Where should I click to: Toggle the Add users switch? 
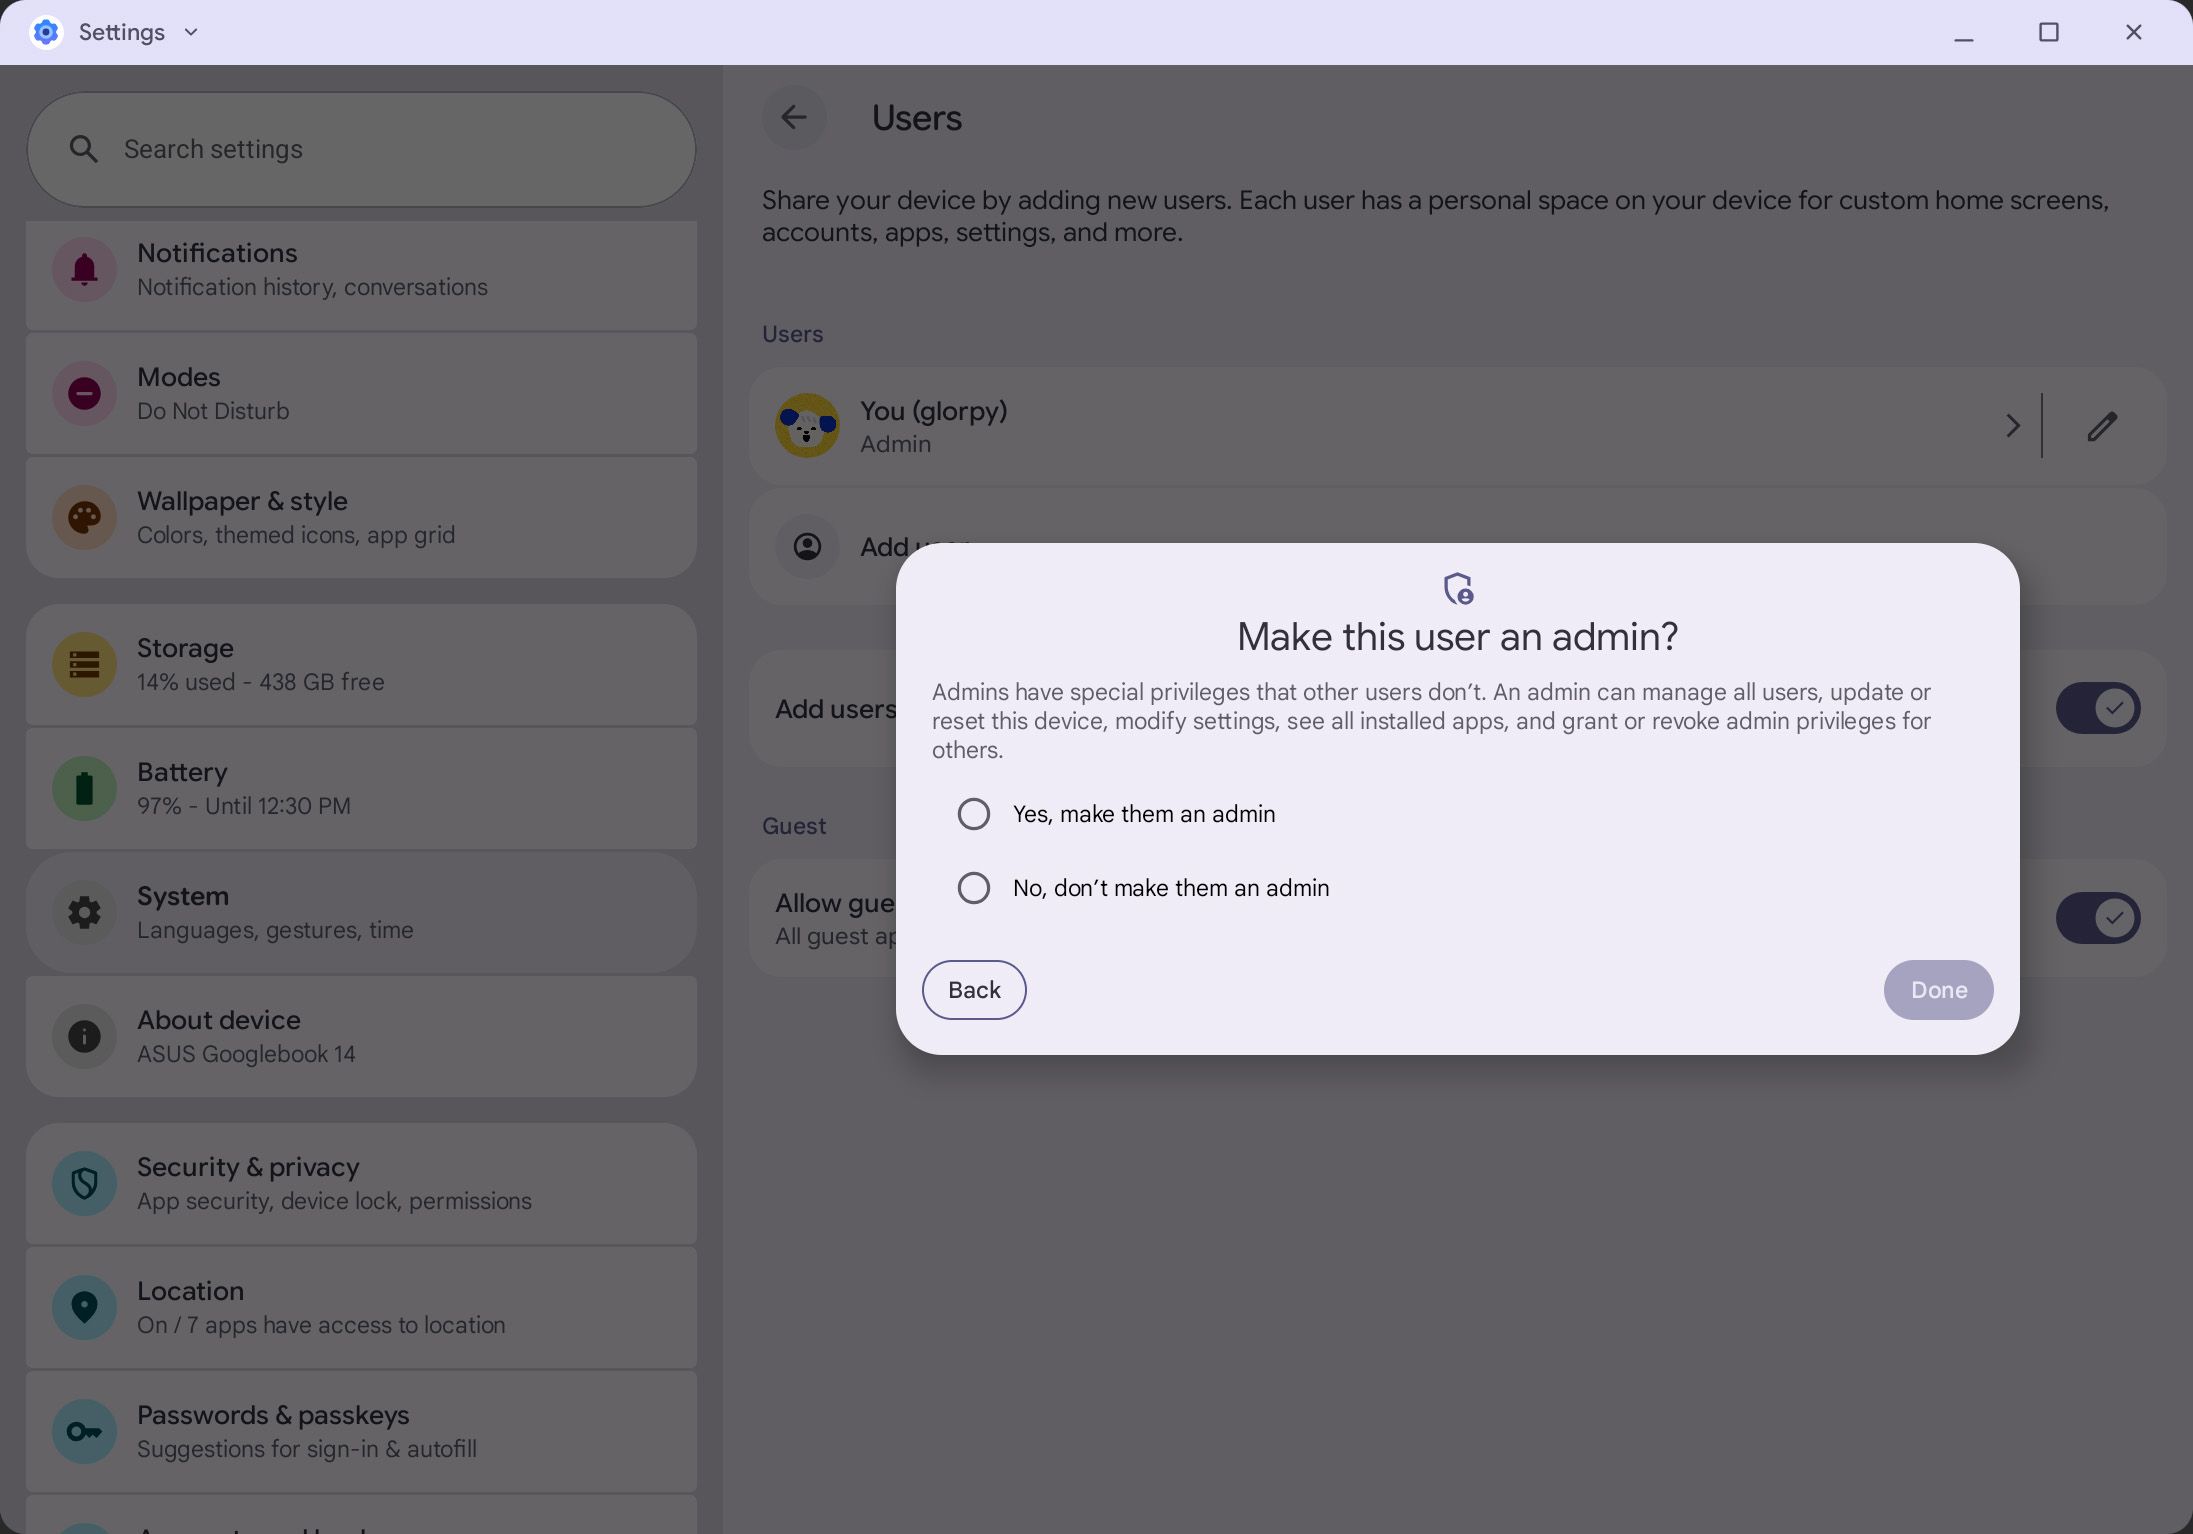[x=2097, y=709]
